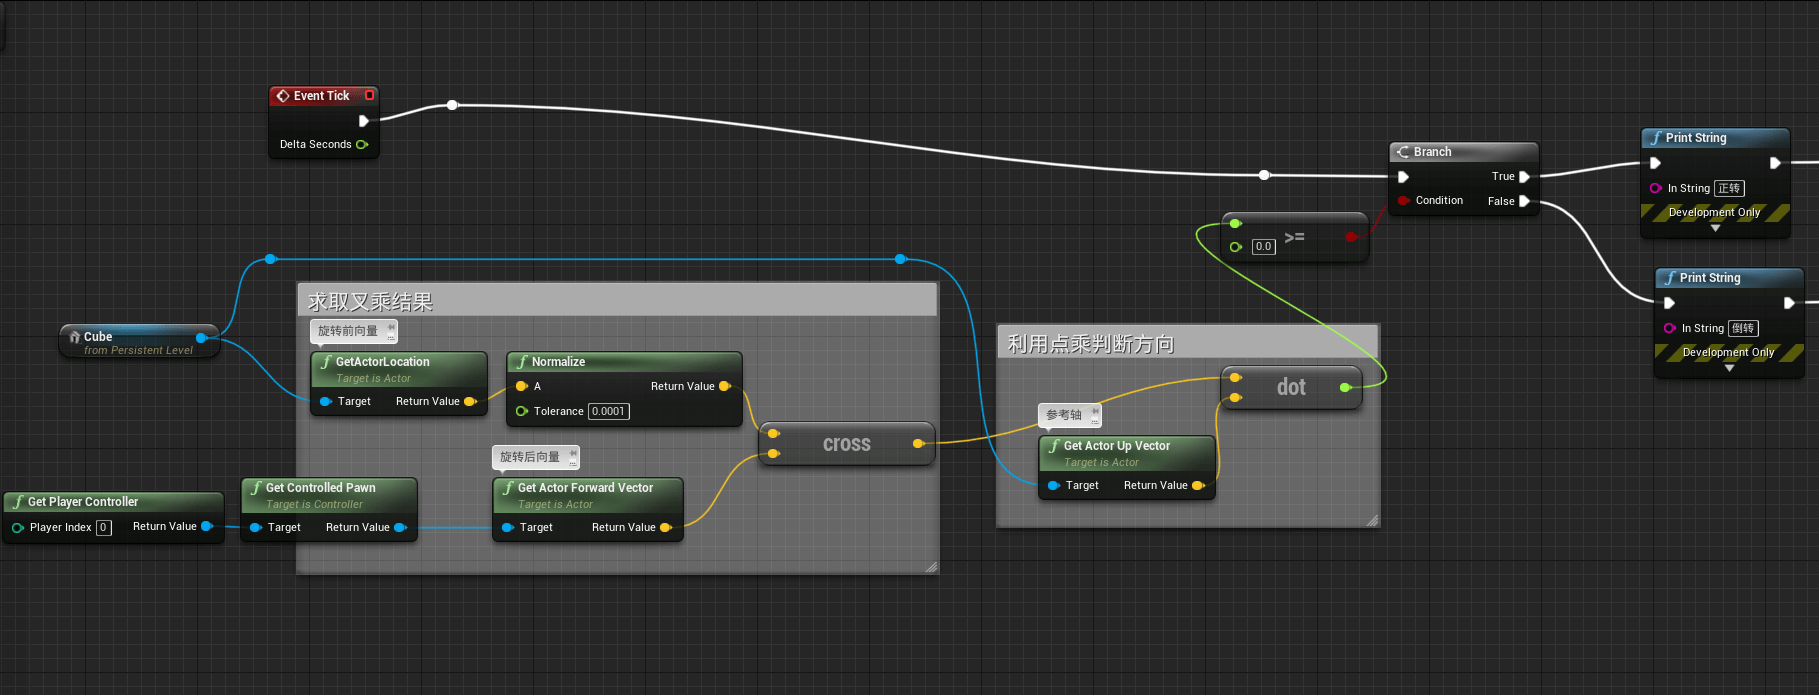Image resolution: width=1819 pixels, height=695 pixels.
Task: Click the Event Tick execution output pin
Action: pos(364,121)
